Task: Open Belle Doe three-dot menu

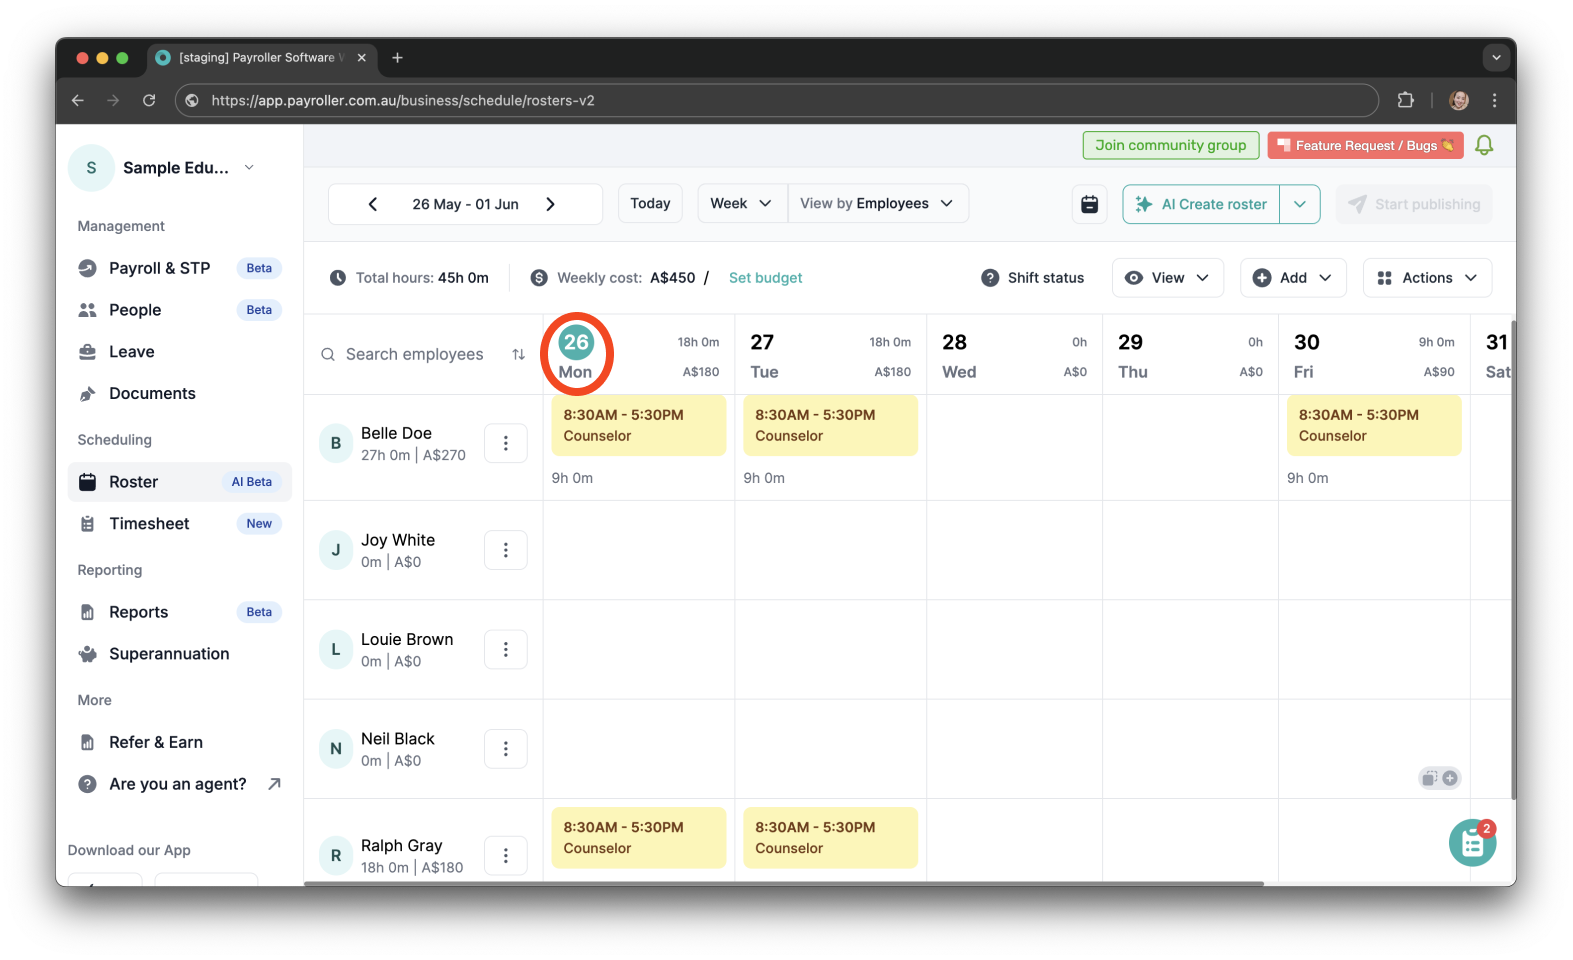Action: pos(506,443)
